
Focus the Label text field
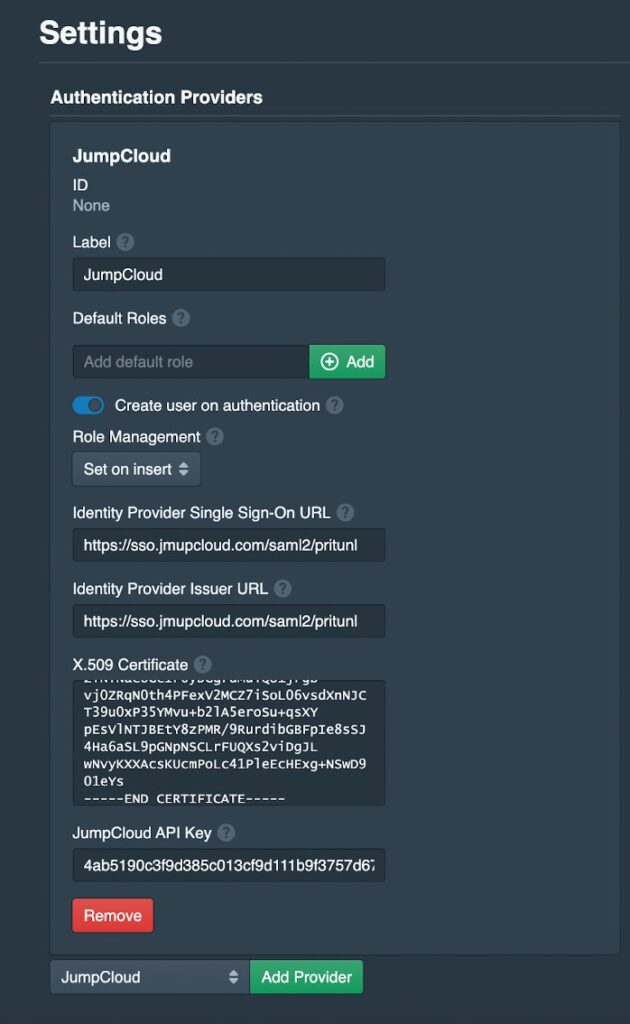[228, 274]
